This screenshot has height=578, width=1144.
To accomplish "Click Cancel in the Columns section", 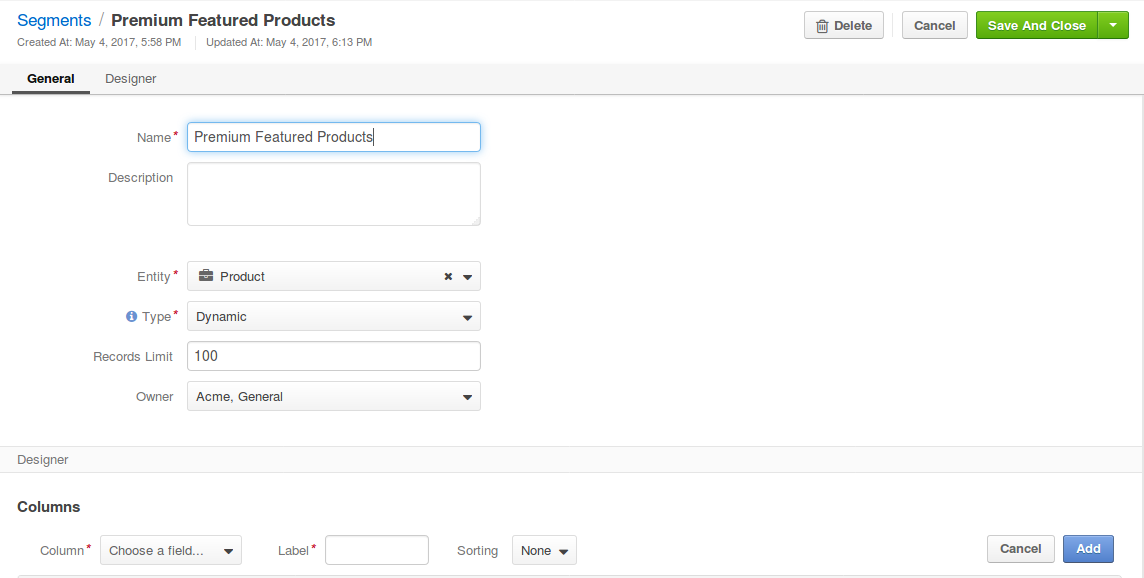I will coord(1020,549).
